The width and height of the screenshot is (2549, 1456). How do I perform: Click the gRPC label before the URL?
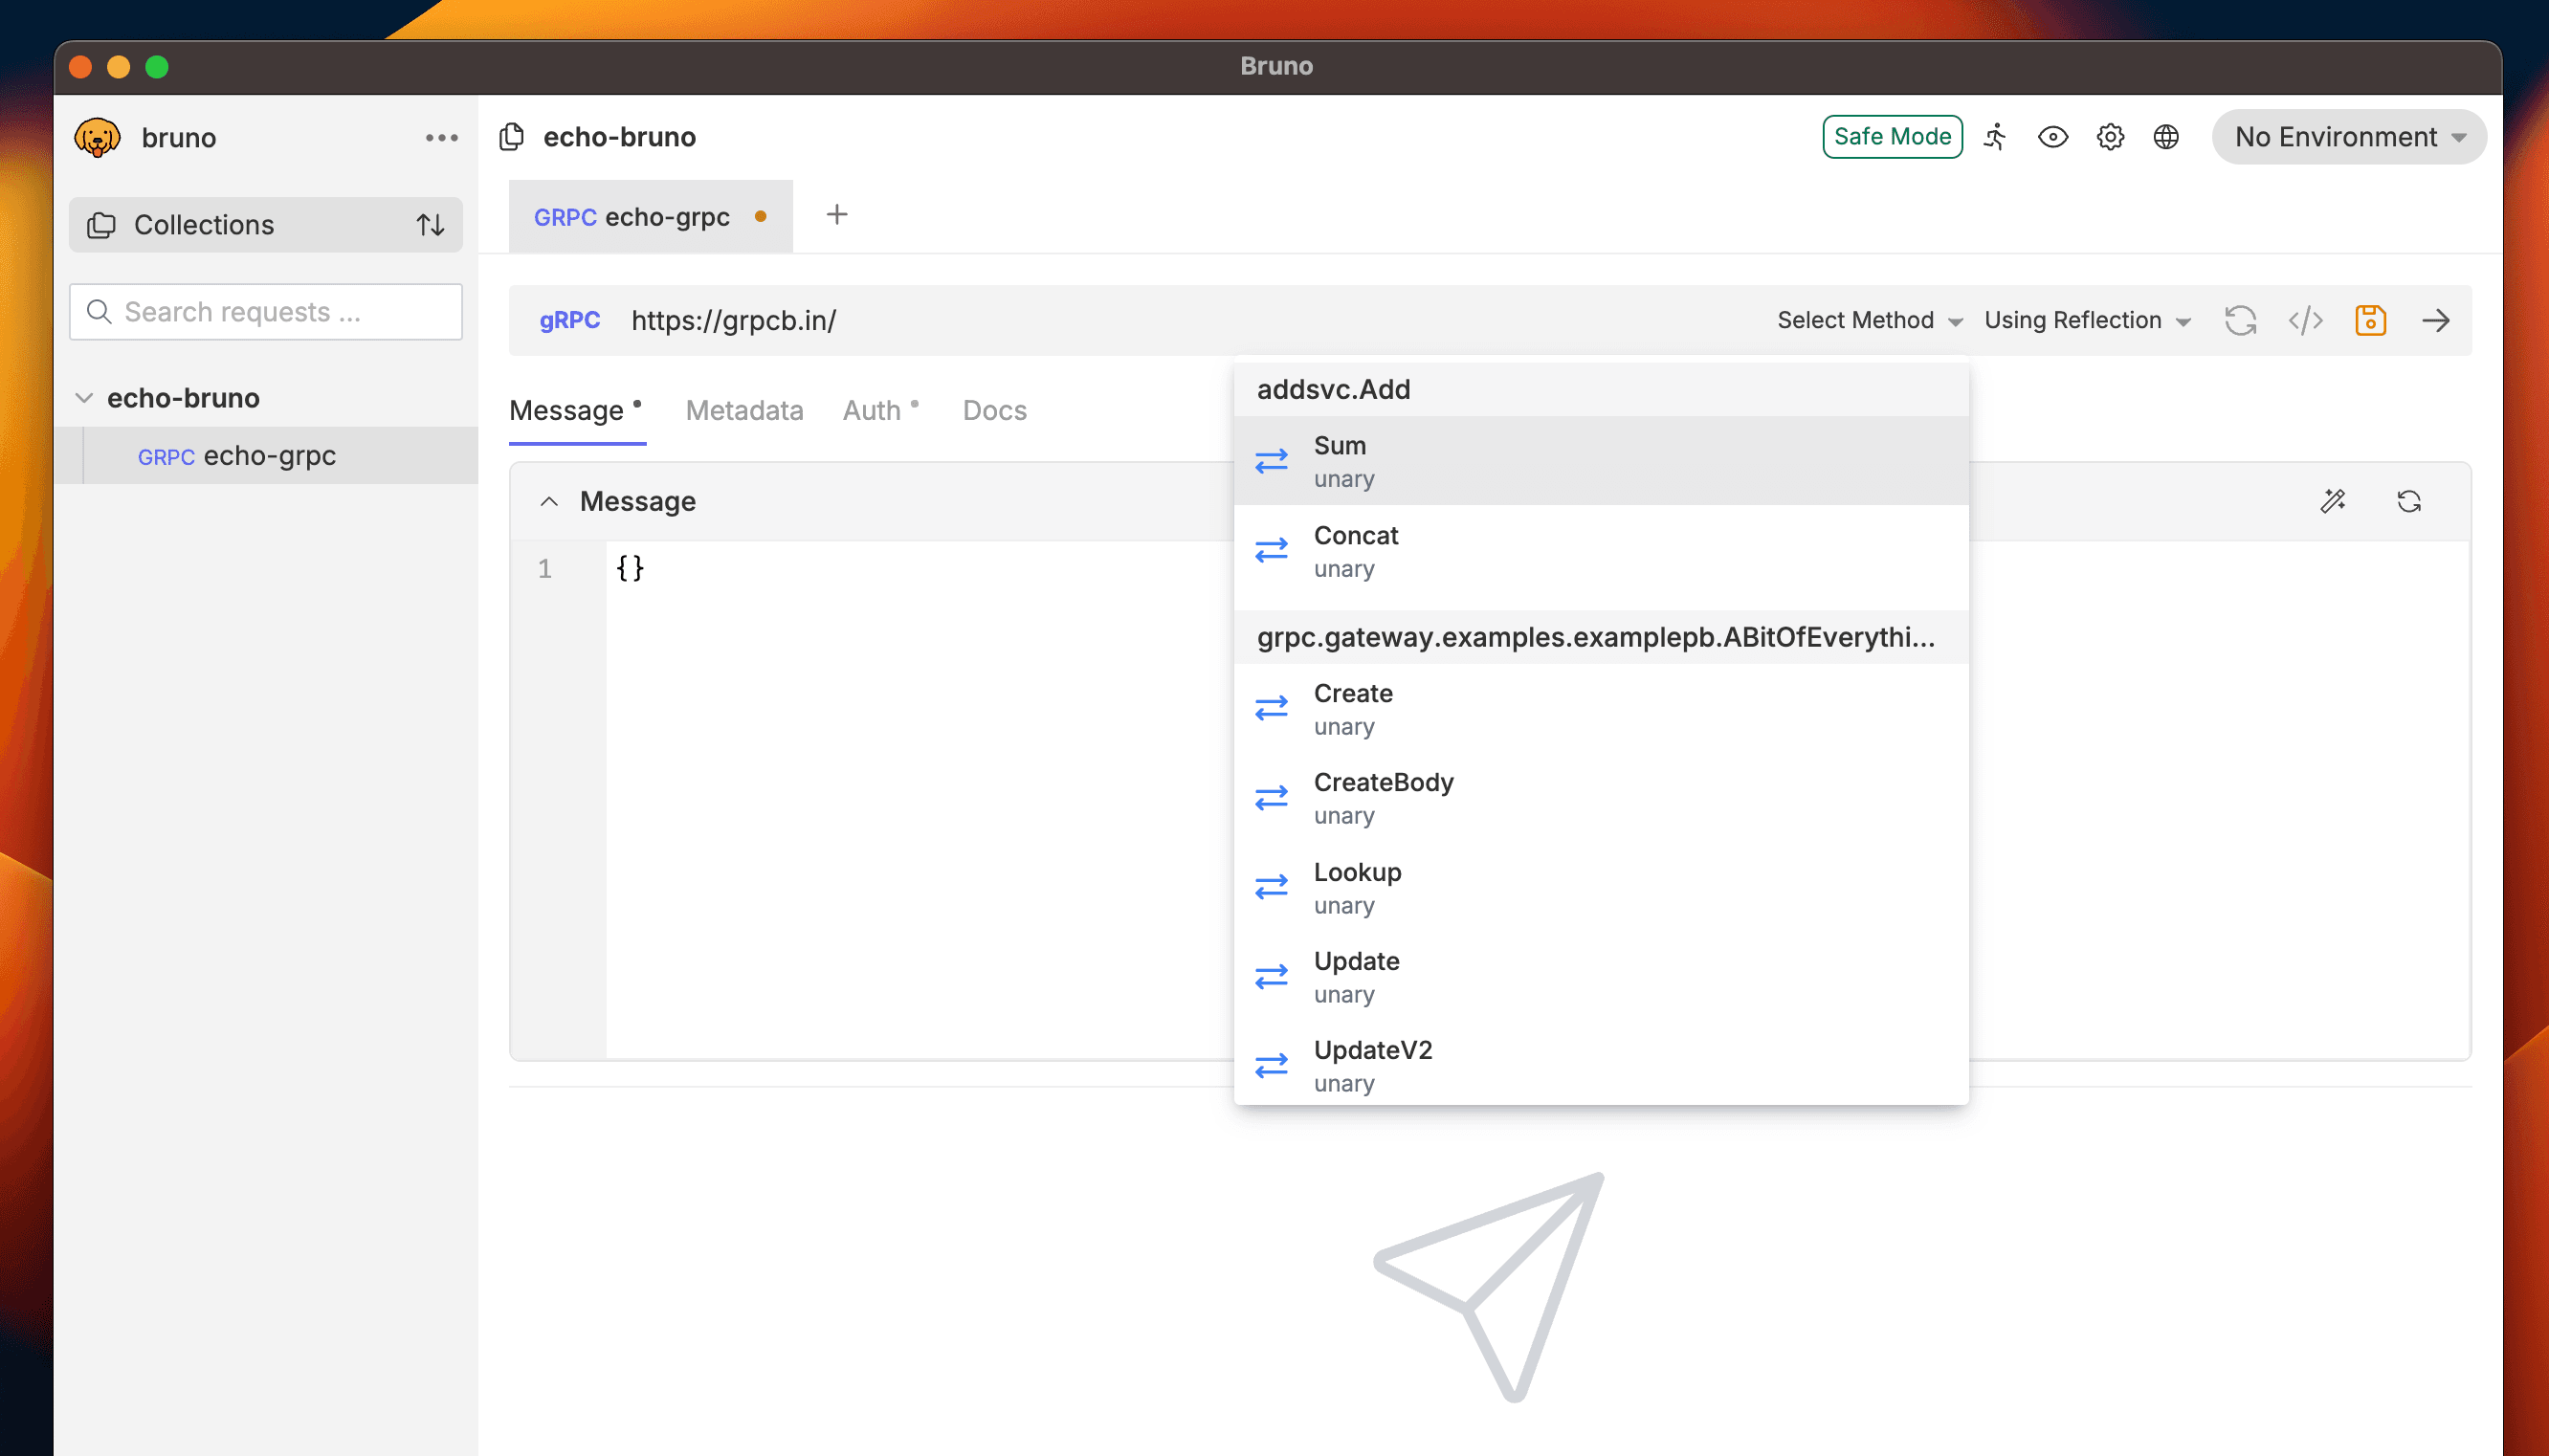click(569, 320)
